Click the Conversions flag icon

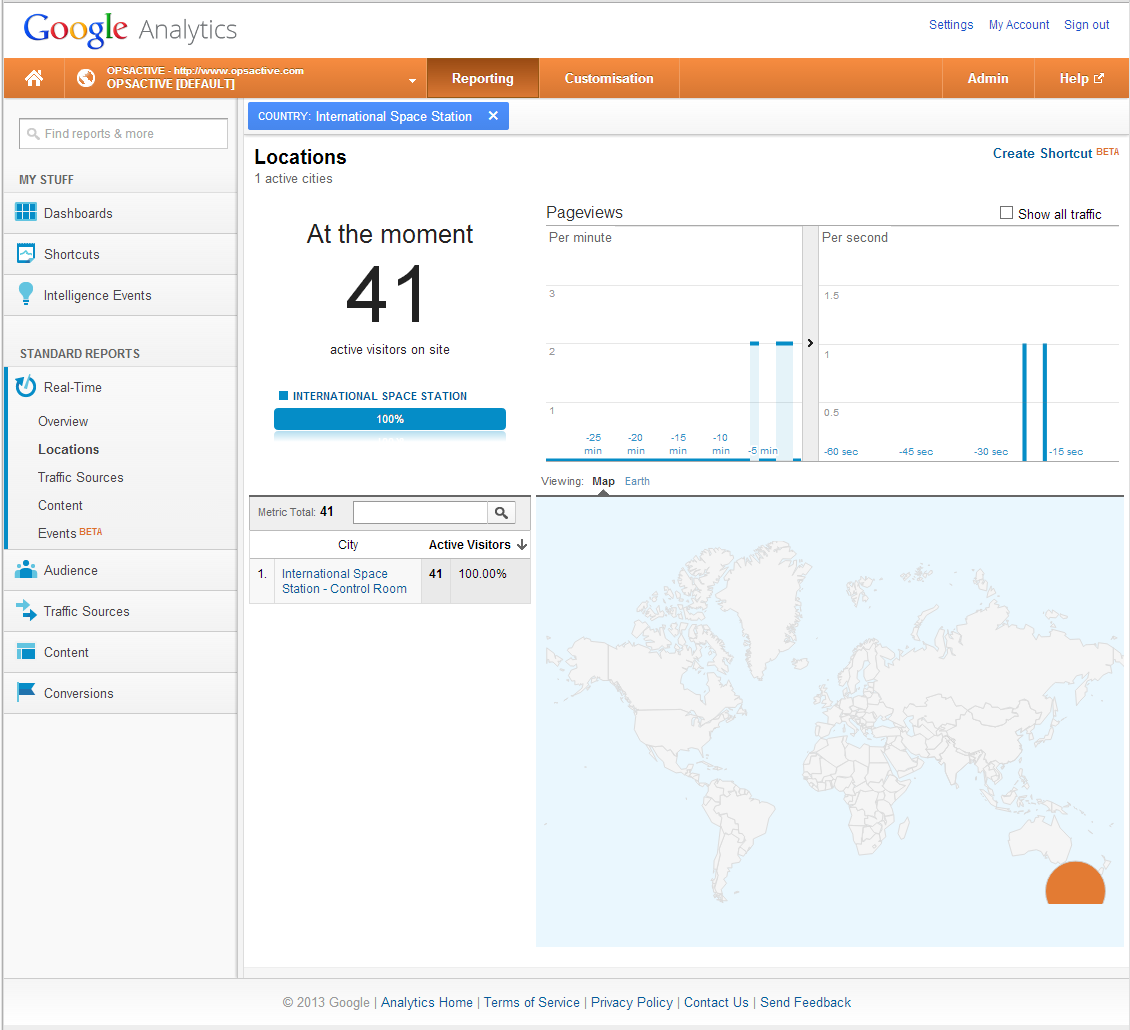(26, 692)
